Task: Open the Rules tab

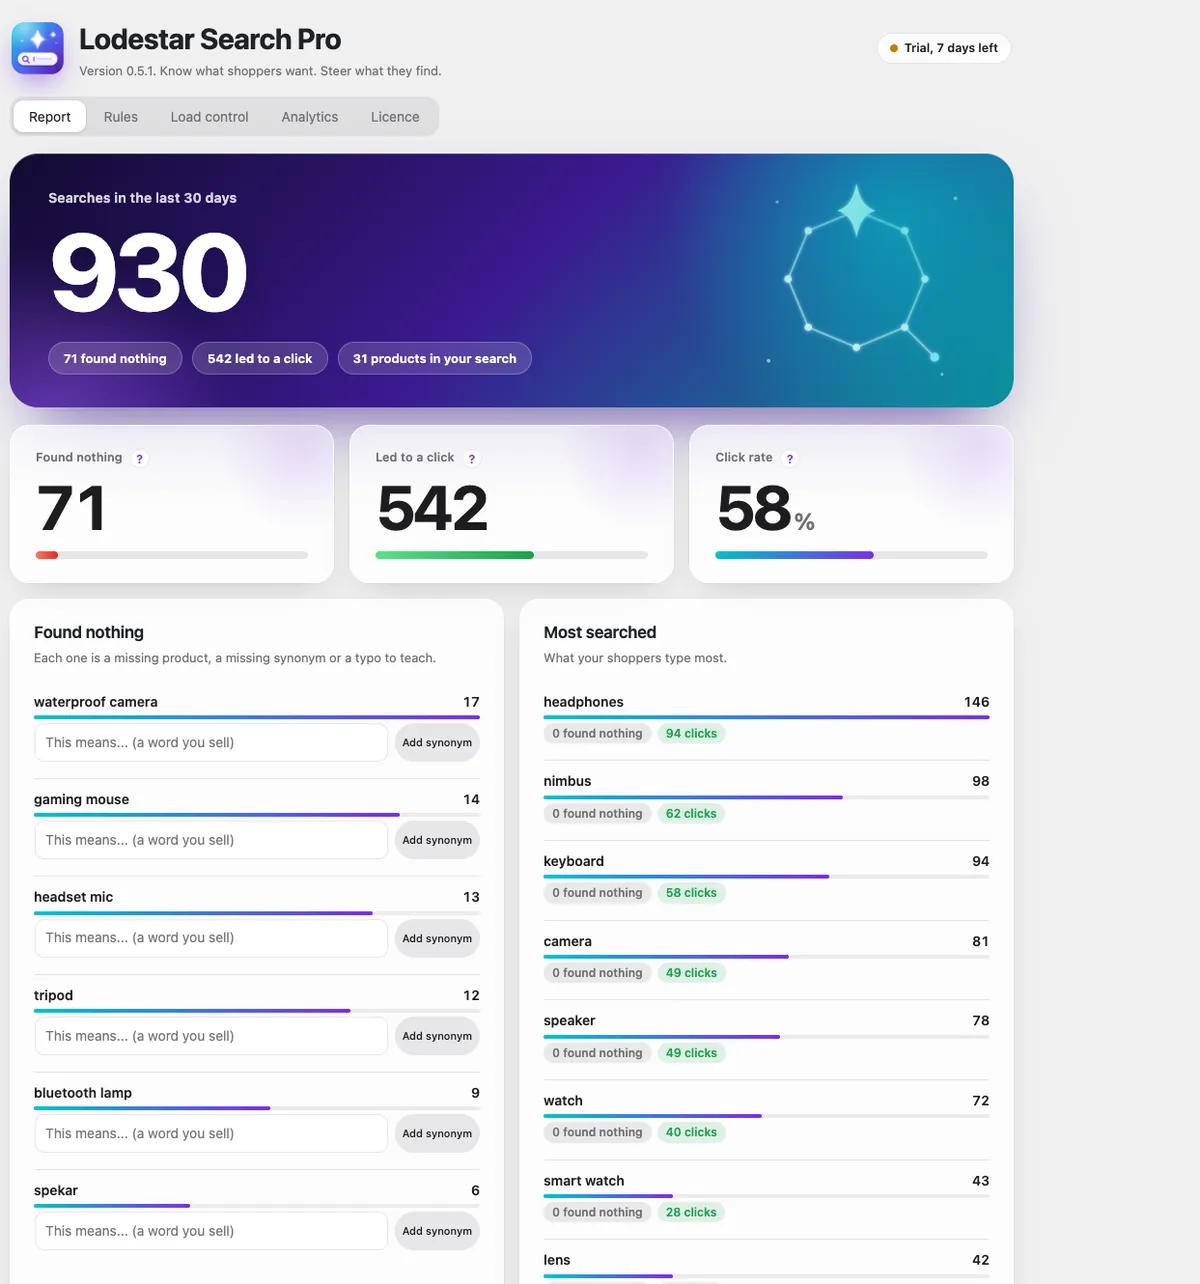Action: coord(121,117)
